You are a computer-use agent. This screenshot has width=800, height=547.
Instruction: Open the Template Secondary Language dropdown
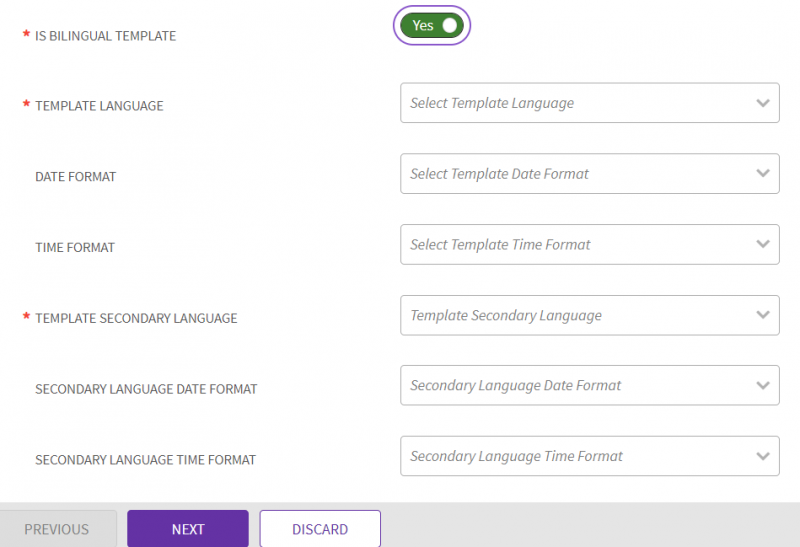coord(590,315)
